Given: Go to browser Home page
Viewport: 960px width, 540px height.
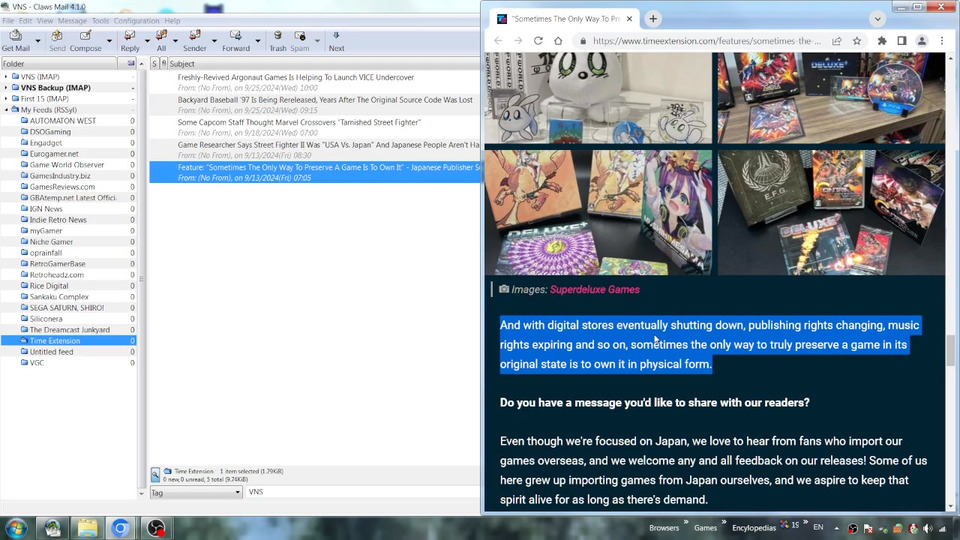Looking at the screenshot, I should 558,40.
